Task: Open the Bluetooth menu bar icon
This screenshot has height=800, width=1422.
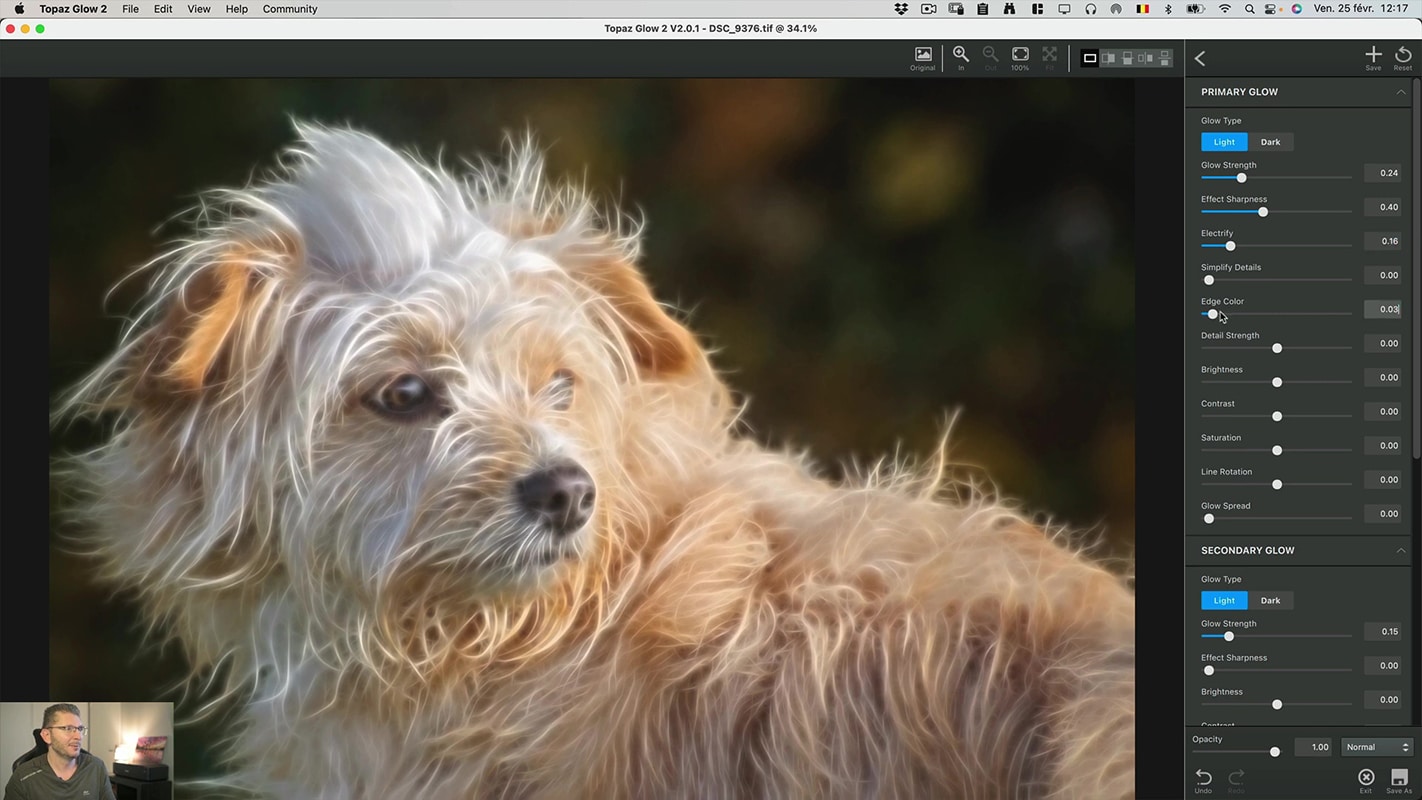Action: [x=1168, y=9]
